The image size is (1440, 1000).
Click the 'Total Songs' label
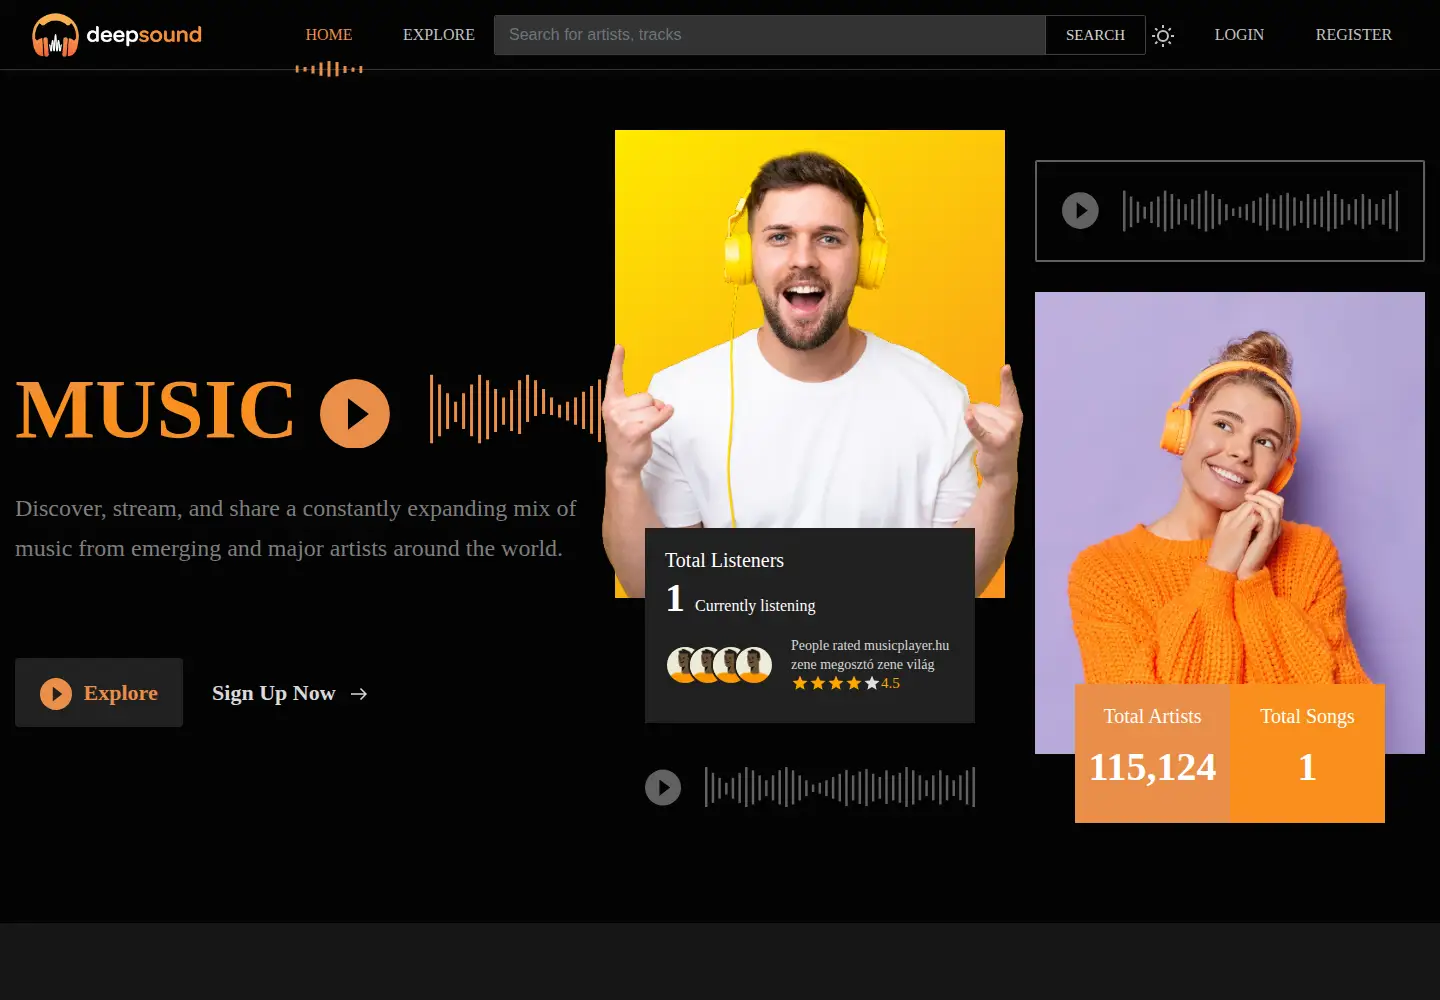1307,716
